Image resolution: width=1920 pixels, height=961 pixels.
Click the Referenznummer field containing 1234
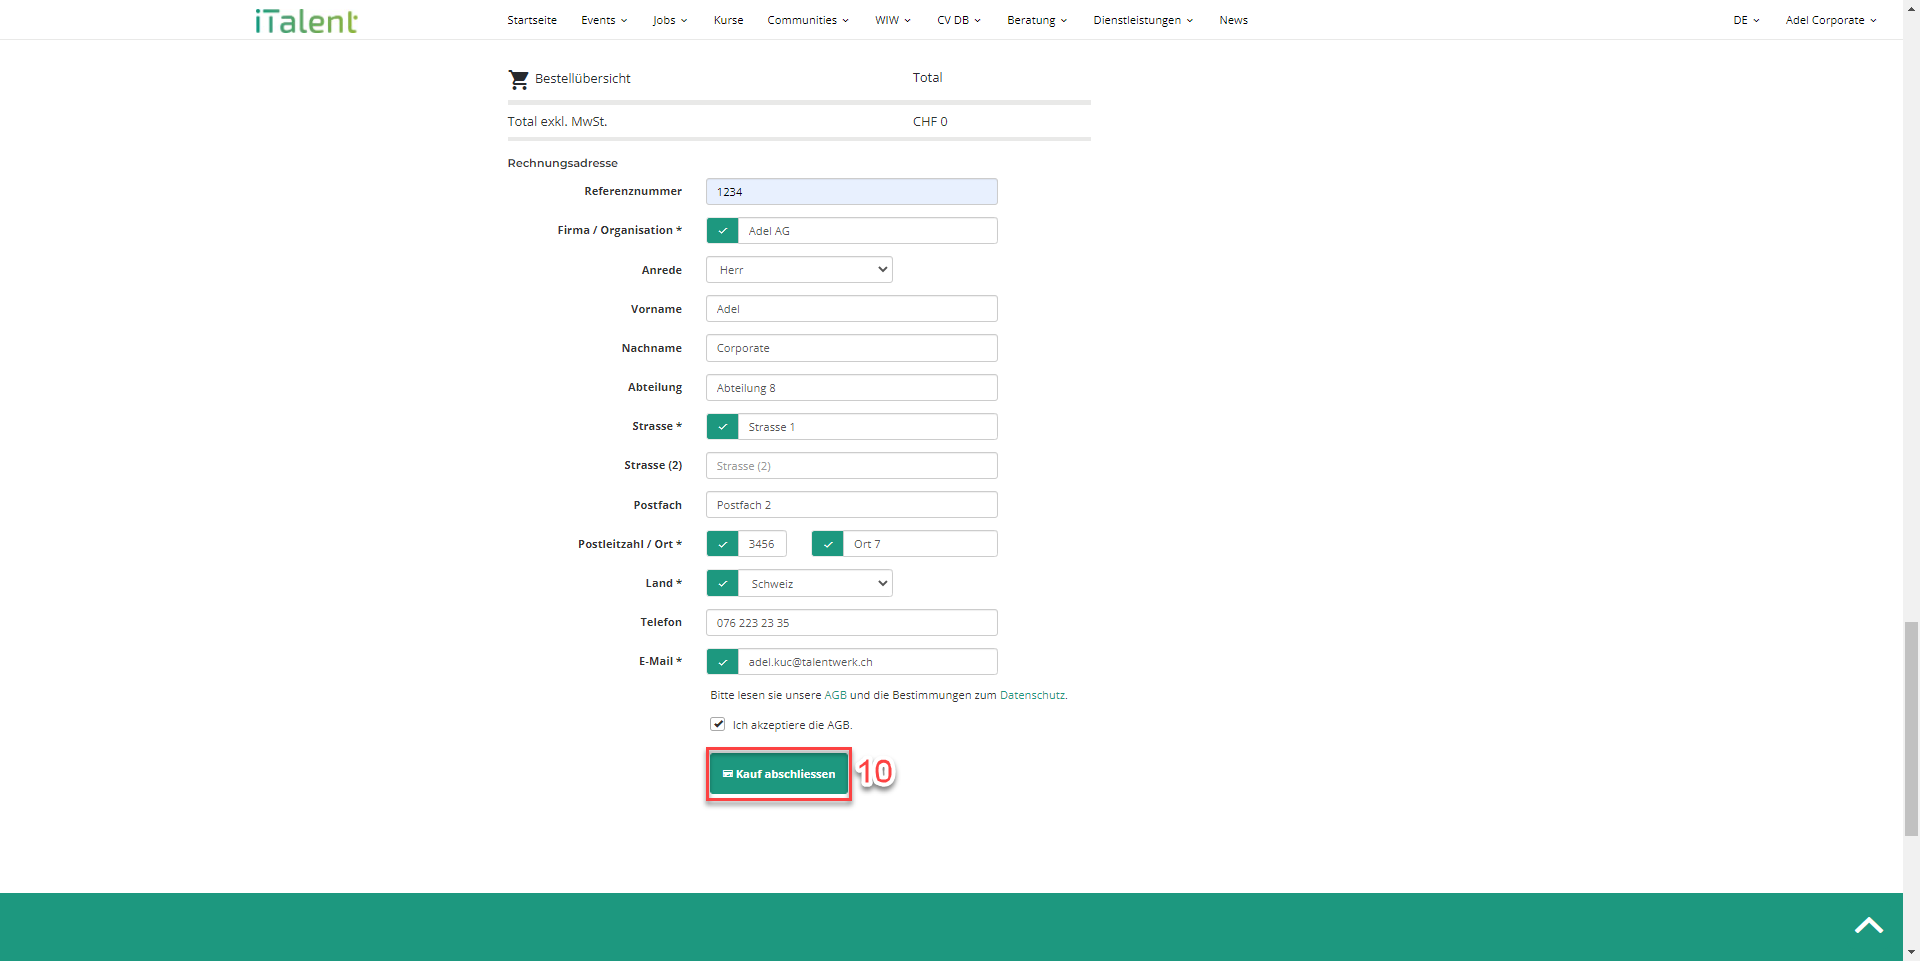coord(852,192)
